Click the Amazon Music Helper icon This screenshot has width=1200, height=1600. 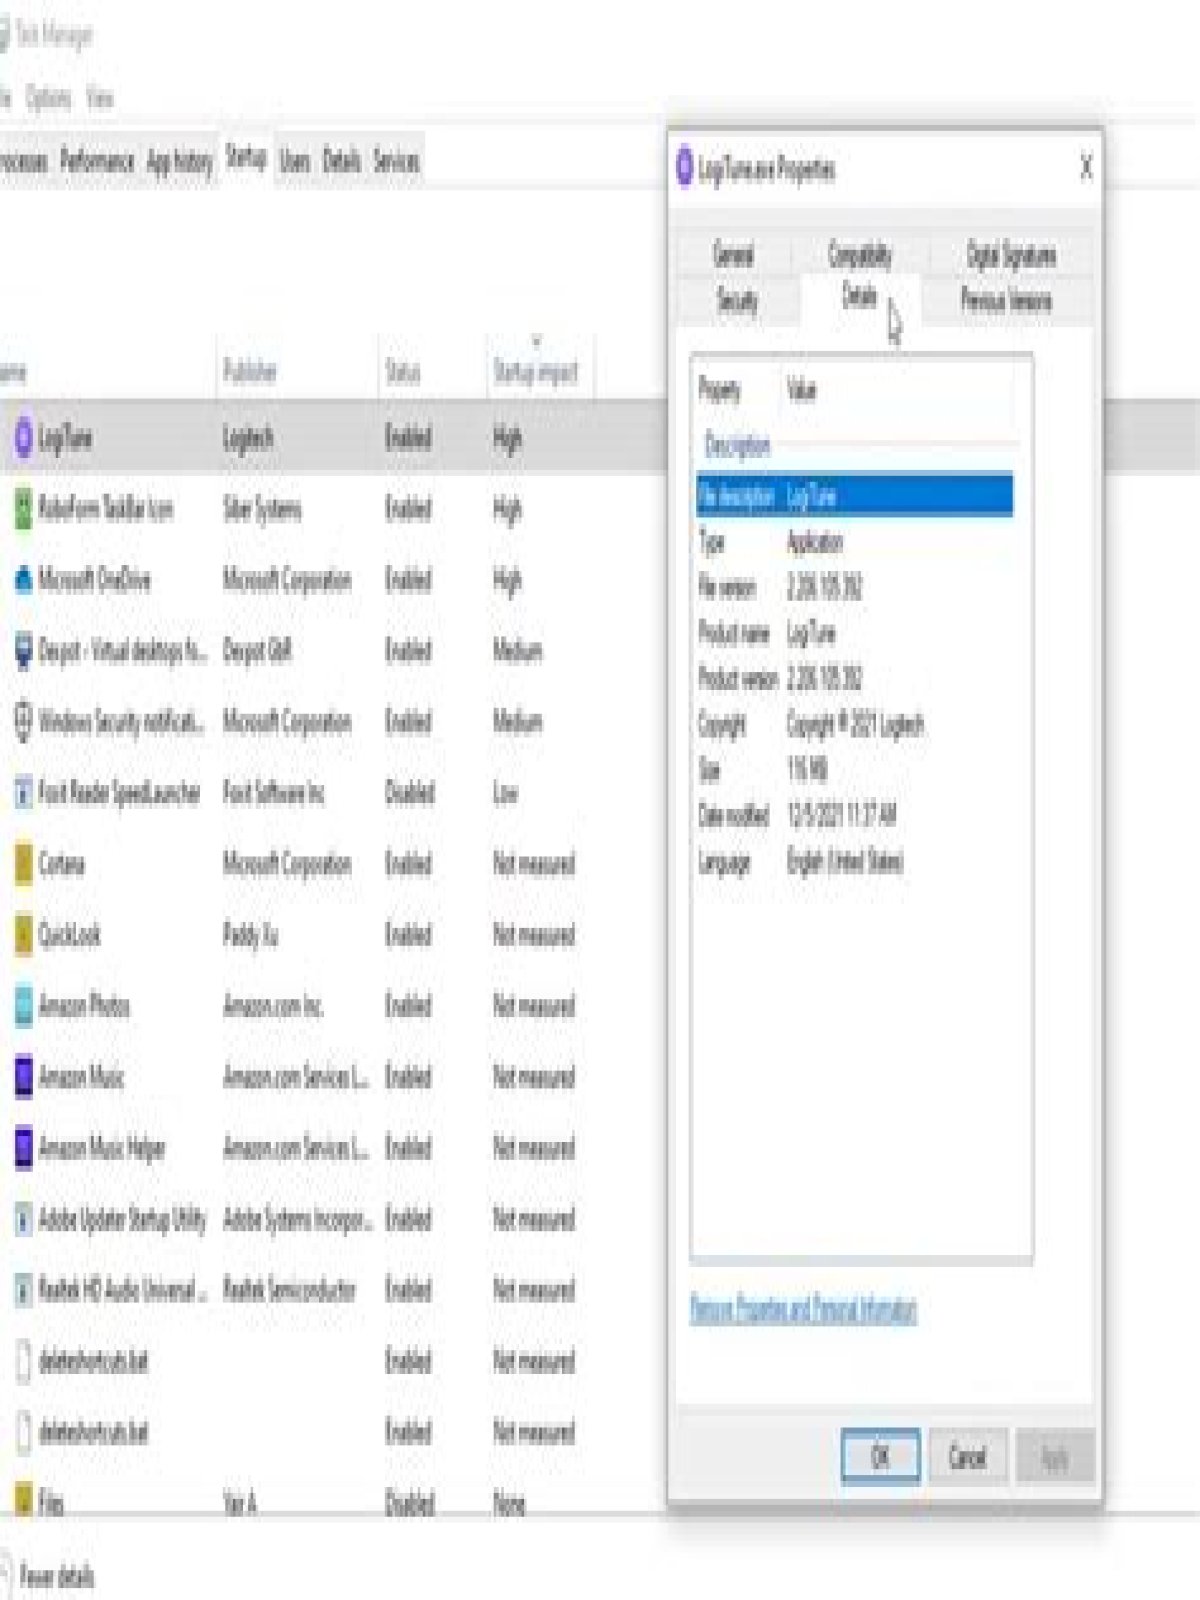point(23,1148)
